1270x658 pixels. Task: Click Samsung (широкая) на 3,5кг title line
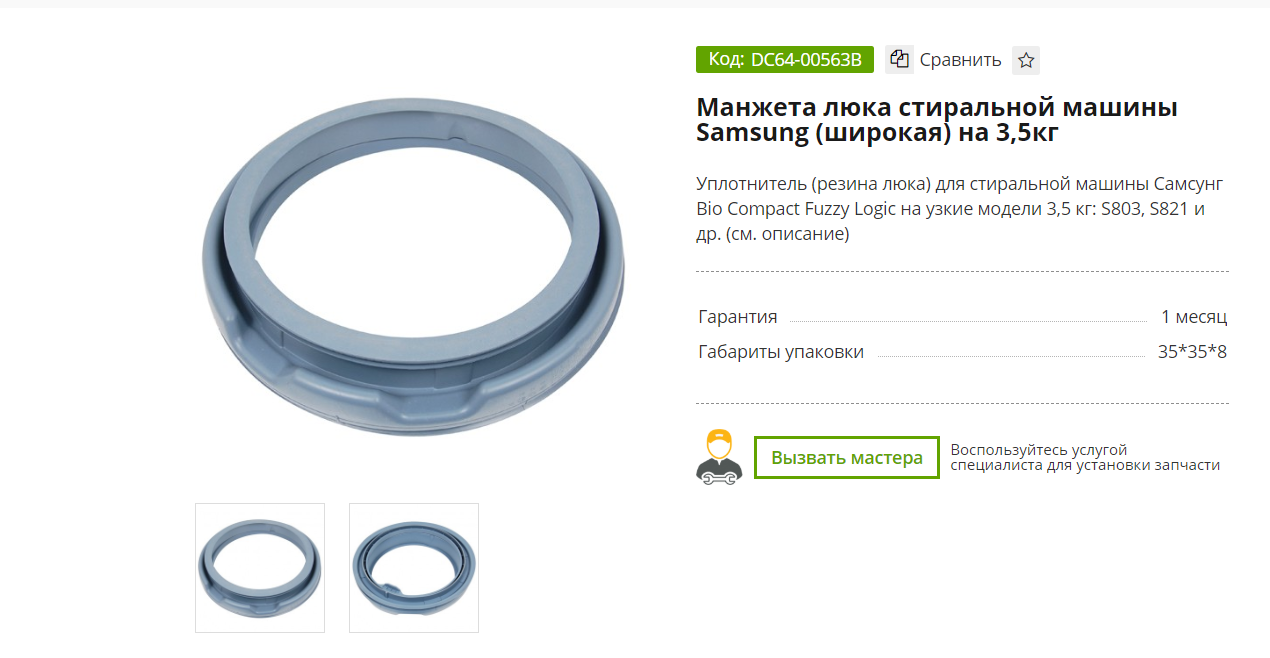pyautogui.click(x=877, y=134)
